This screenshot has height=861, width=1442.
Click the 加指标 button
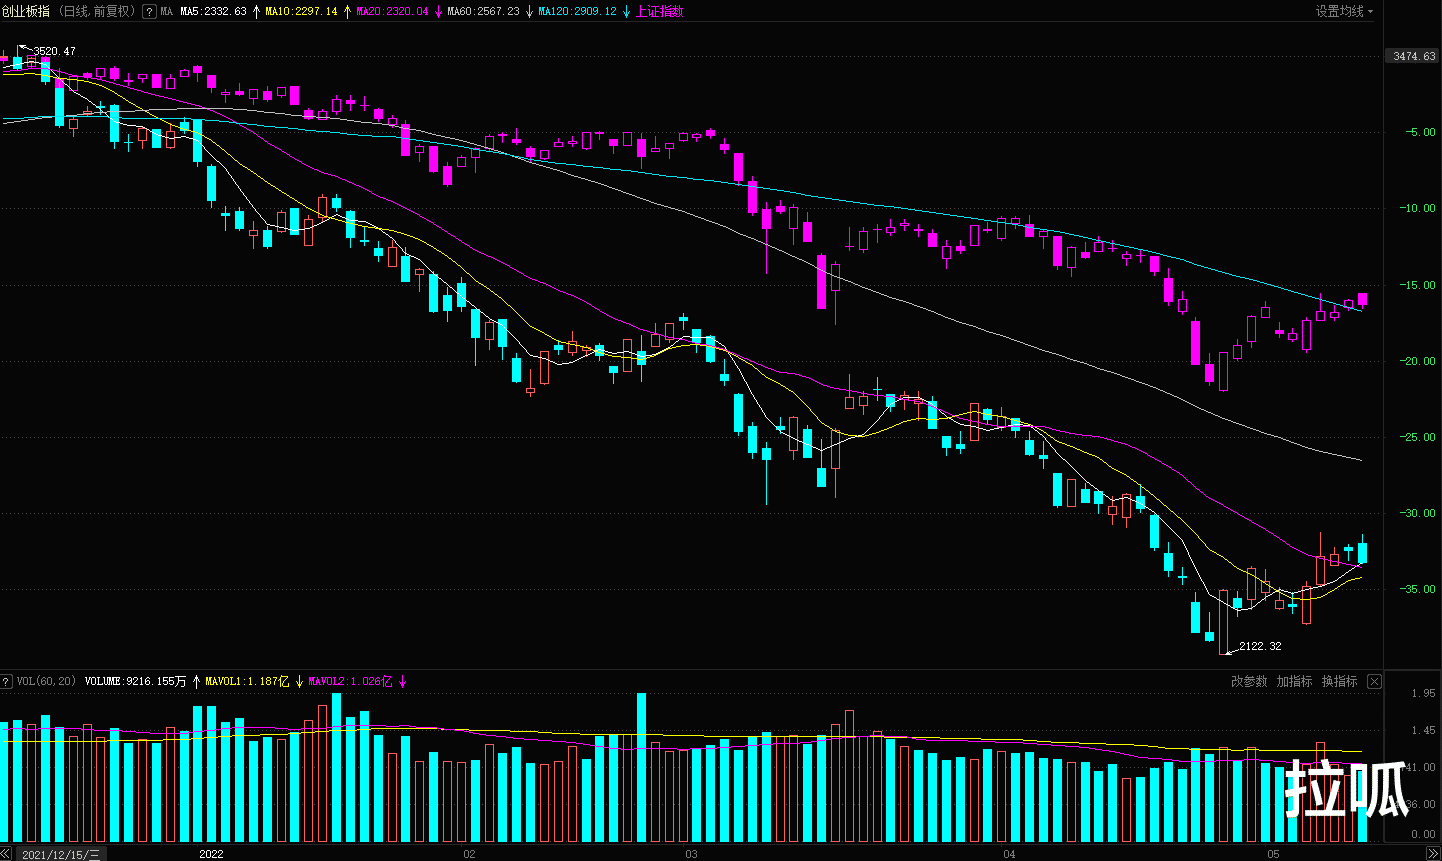point(1294,681)
